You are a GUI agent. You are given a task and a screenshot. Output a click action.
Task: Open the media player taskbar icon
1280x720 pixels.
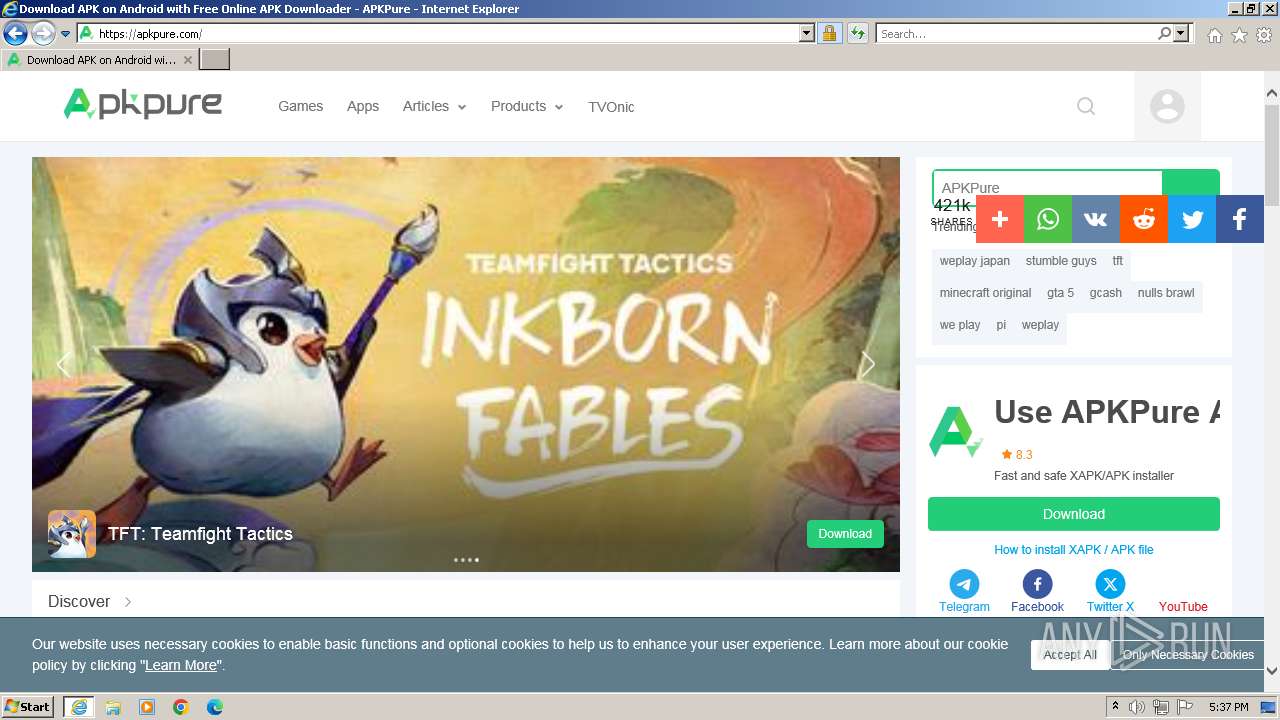[x=147, y=707]
